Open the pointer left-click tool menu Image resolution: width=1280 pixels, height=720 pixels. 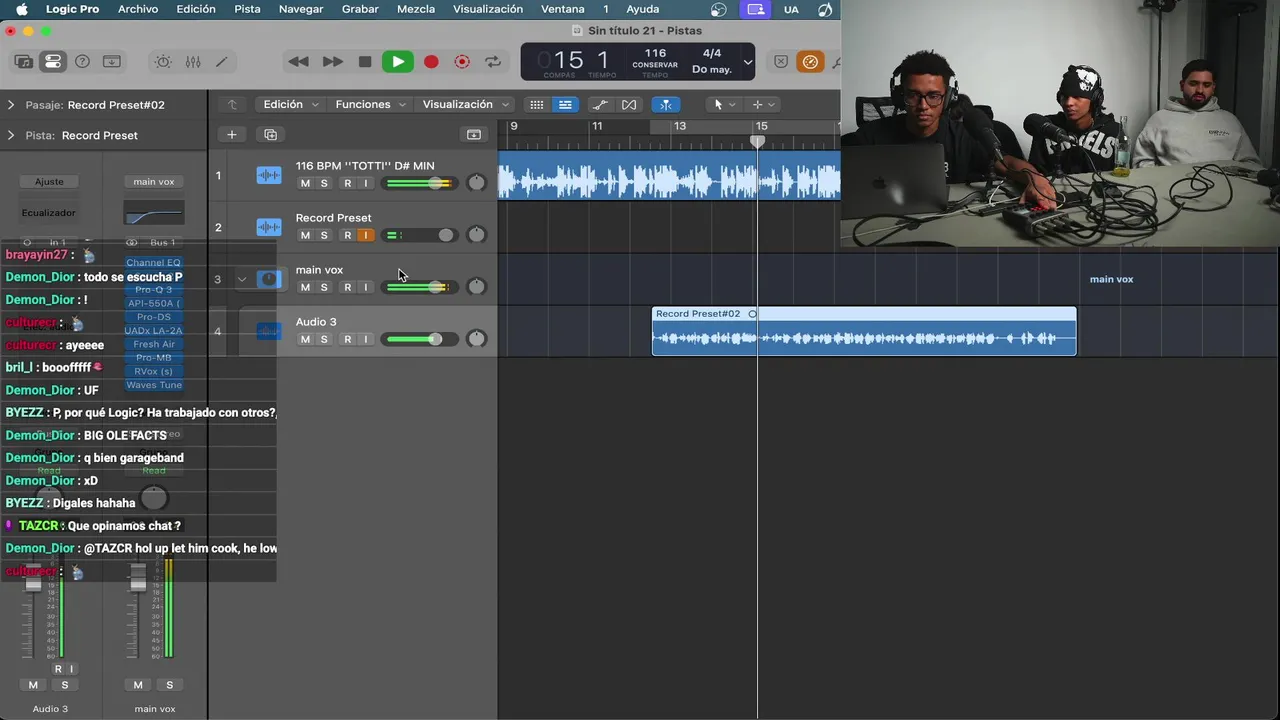[x=722, y=104]
